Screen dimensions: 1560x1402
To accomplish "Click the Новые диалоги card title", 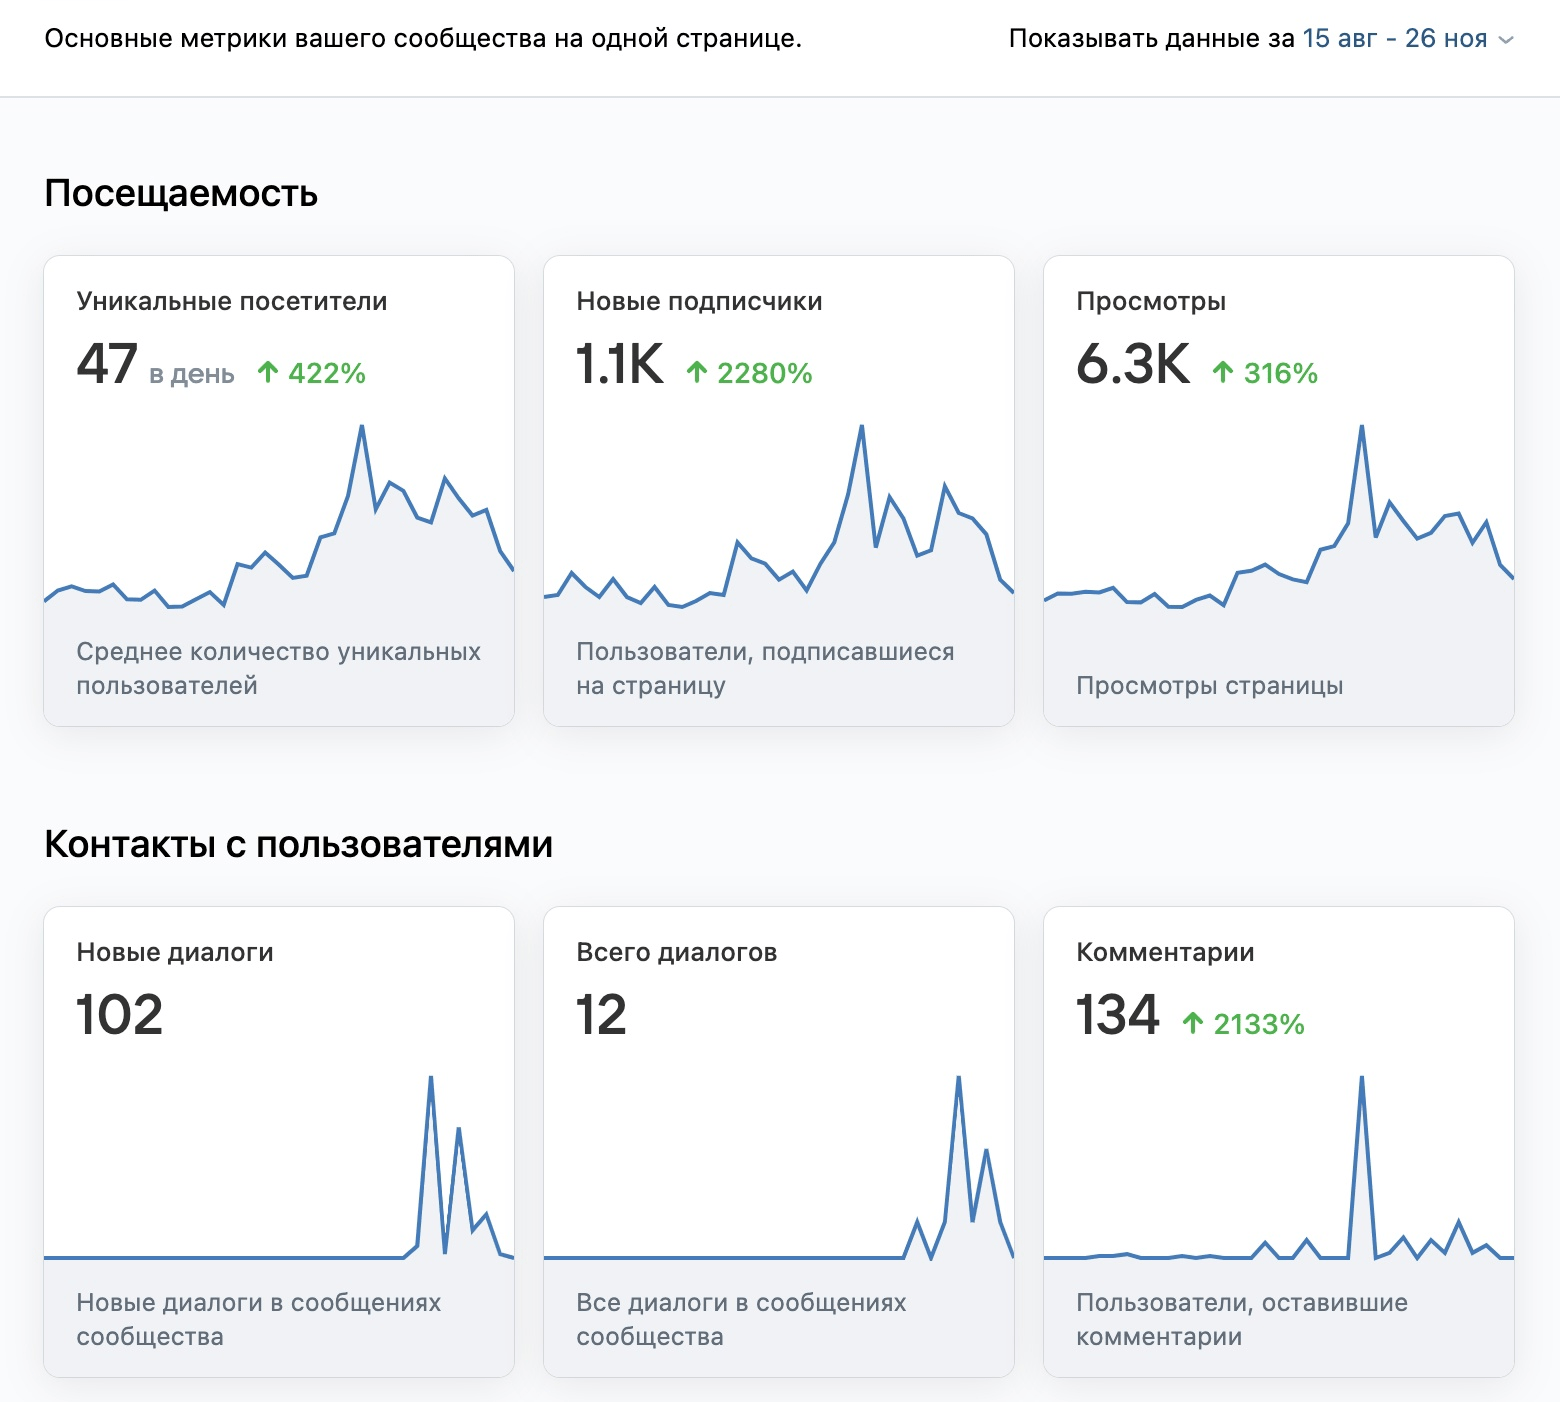I will tap(175, 952).
